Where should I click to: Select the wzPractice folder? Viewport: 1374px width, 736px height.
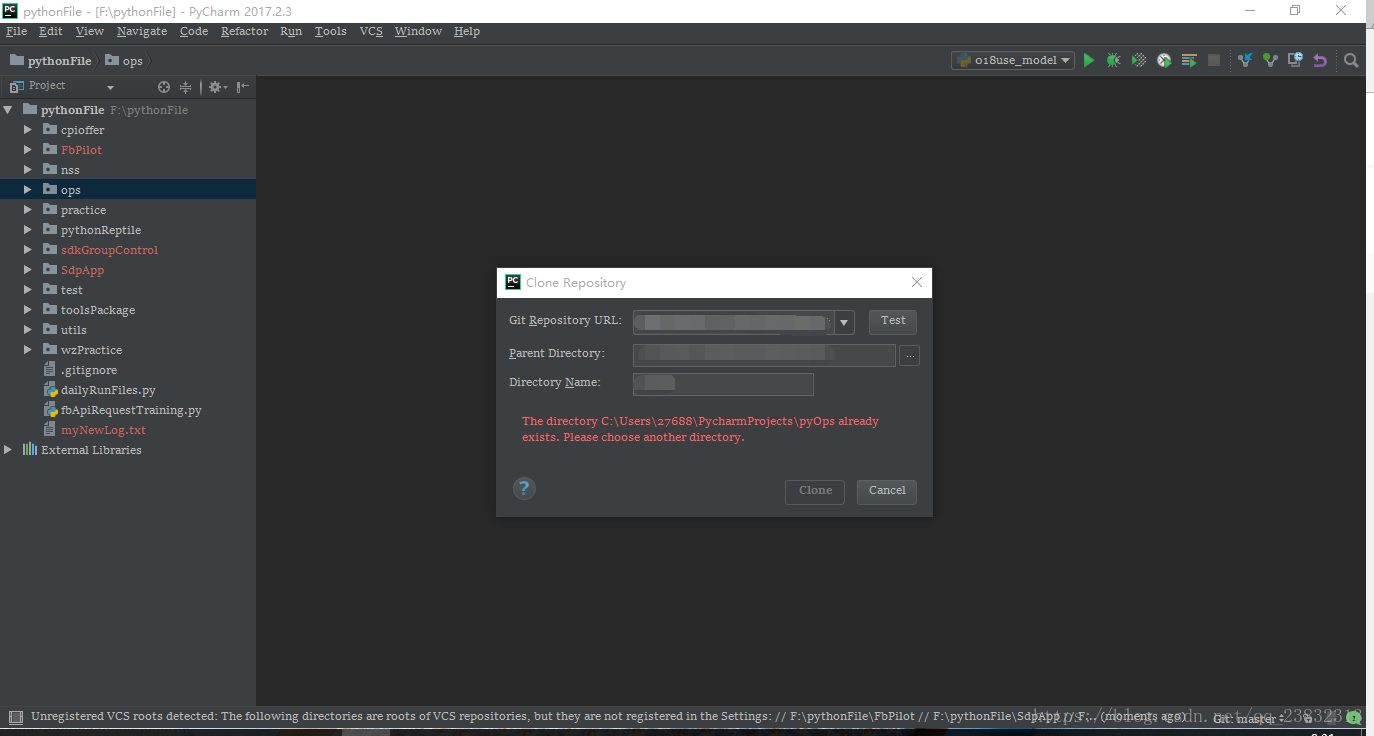tap(91, 350)
